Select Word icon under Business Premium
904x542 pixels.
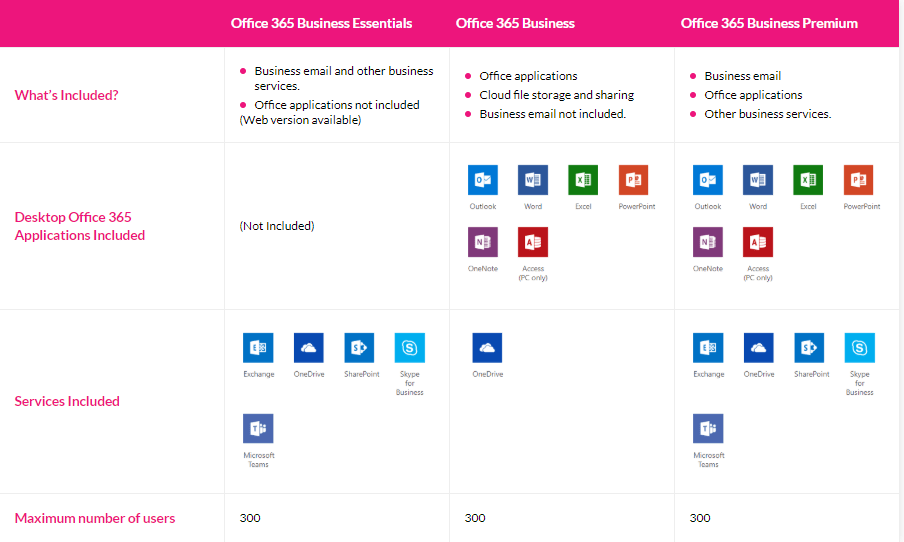[758, 180]
